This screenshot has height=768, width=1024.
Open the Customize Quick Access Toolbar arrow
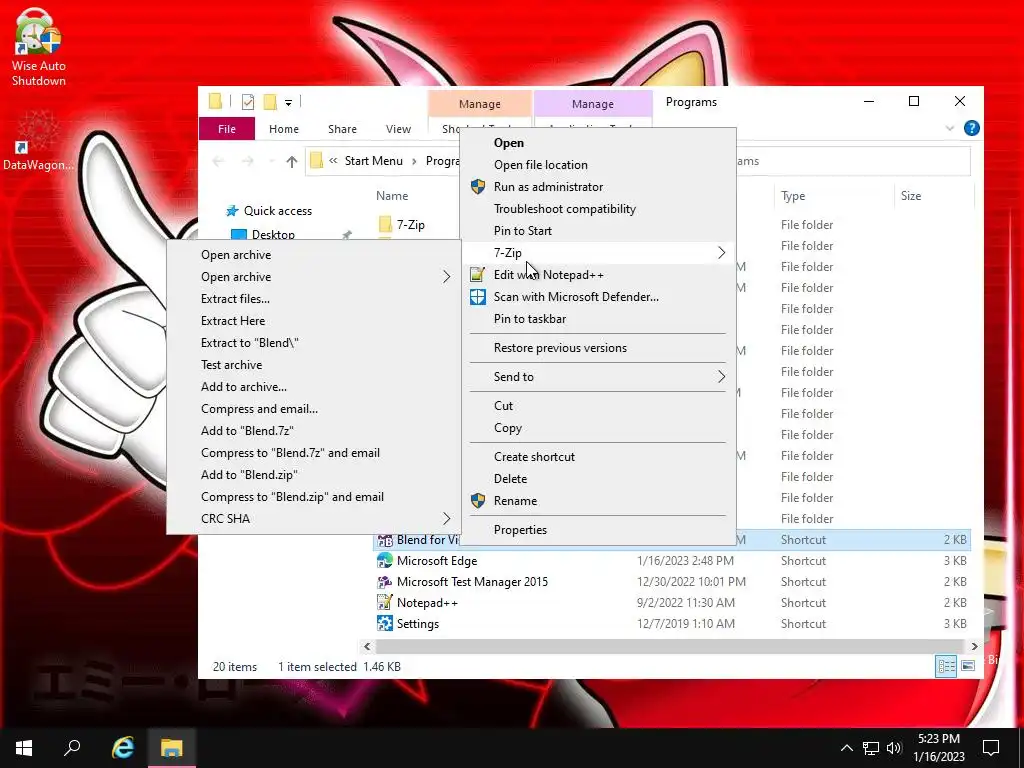coord(288,103)
